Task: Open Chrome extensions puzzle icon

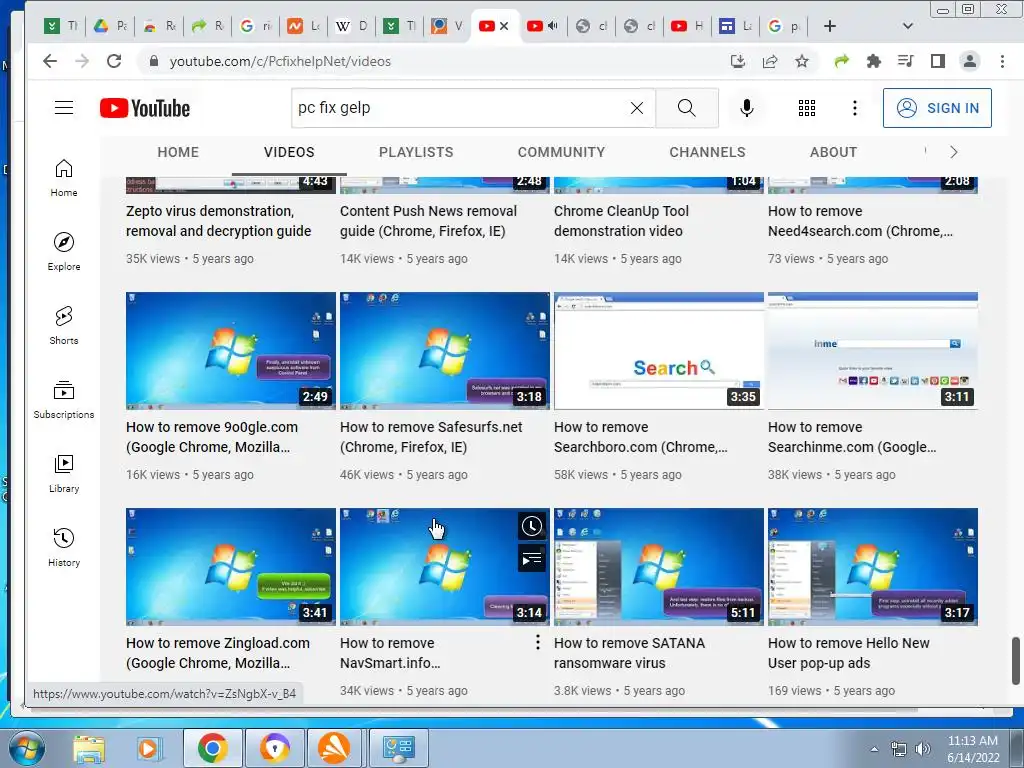Action: pos(873,61)
